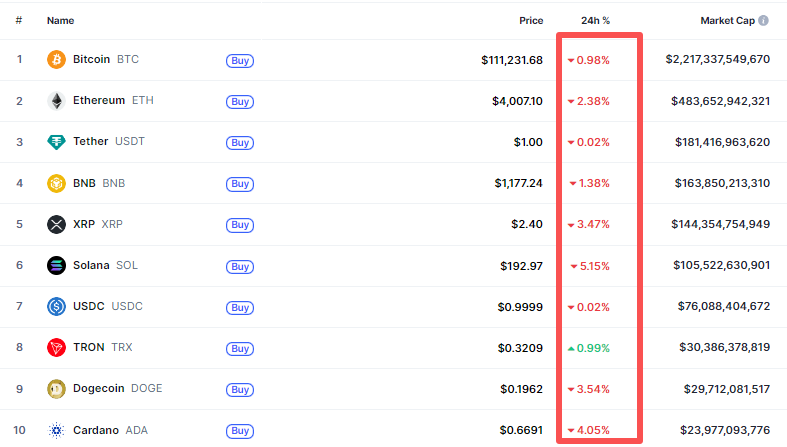Click the # rank column header
787x447 pixels.
(x=19, y=20)
